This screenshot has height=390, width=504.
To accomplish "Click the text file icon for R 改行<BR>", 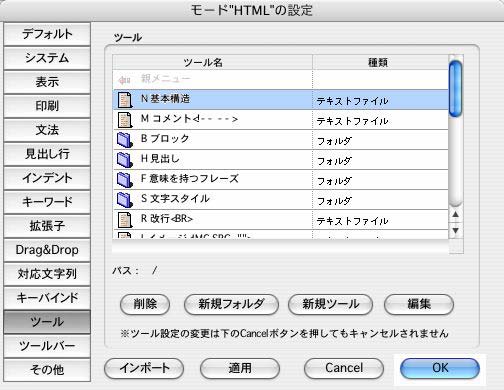I will coord(125,220).
